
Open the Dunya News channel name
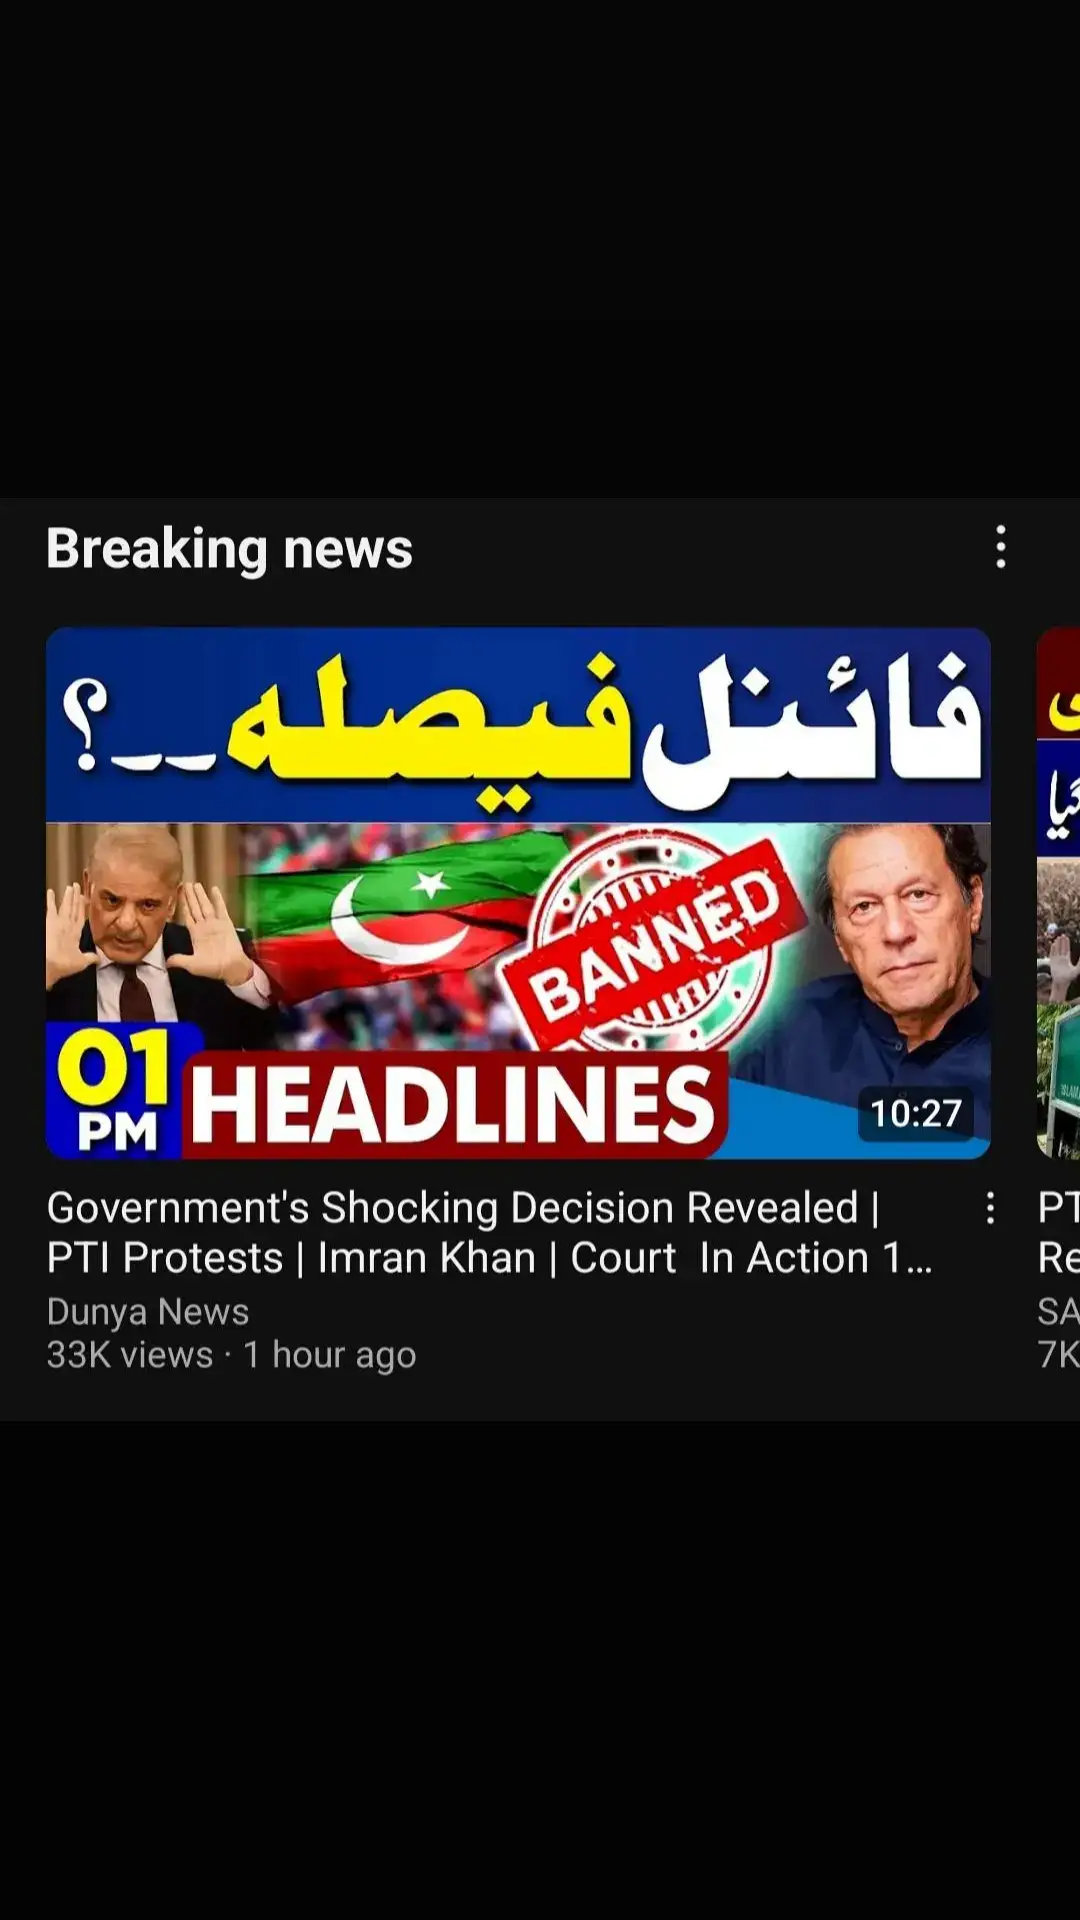click(148, 1311)
